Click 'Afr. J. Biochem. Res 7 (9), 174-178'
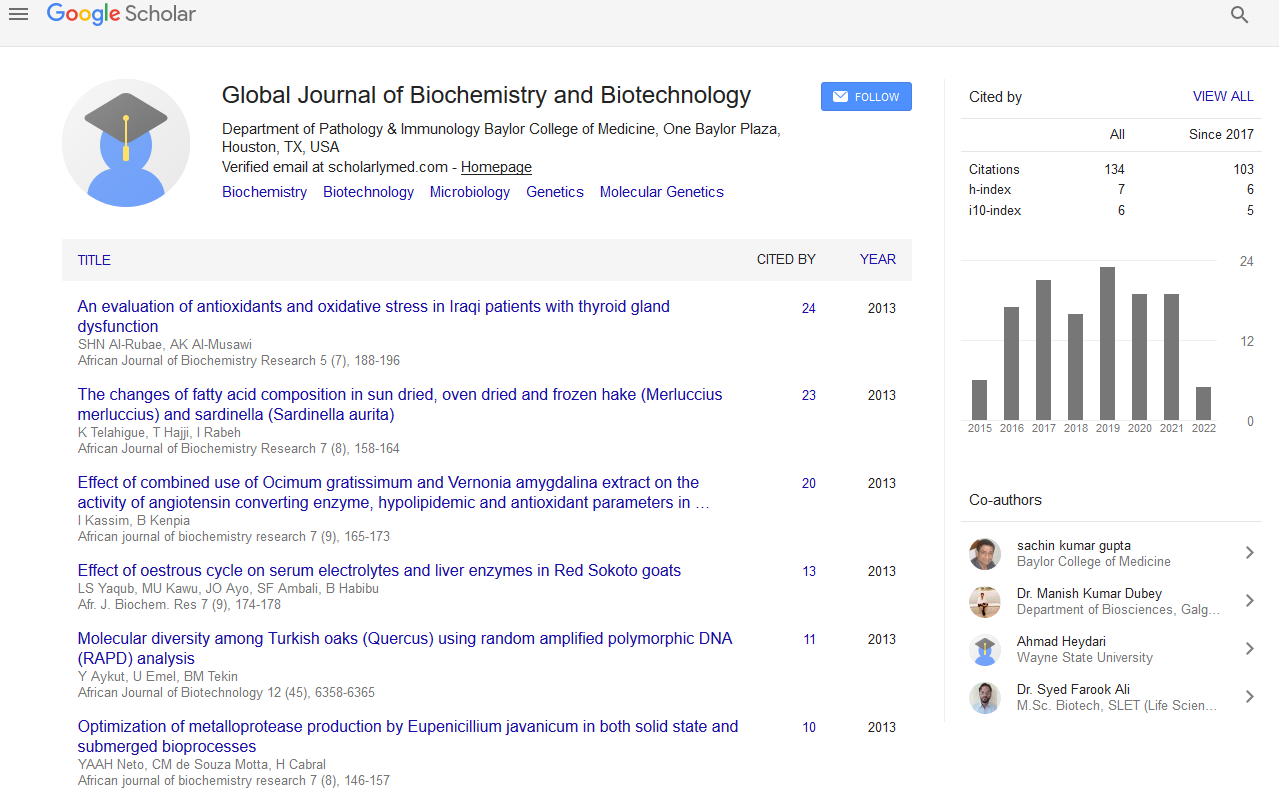The image size is (1279, 796). pyautogui.click(x=179, y=605)
